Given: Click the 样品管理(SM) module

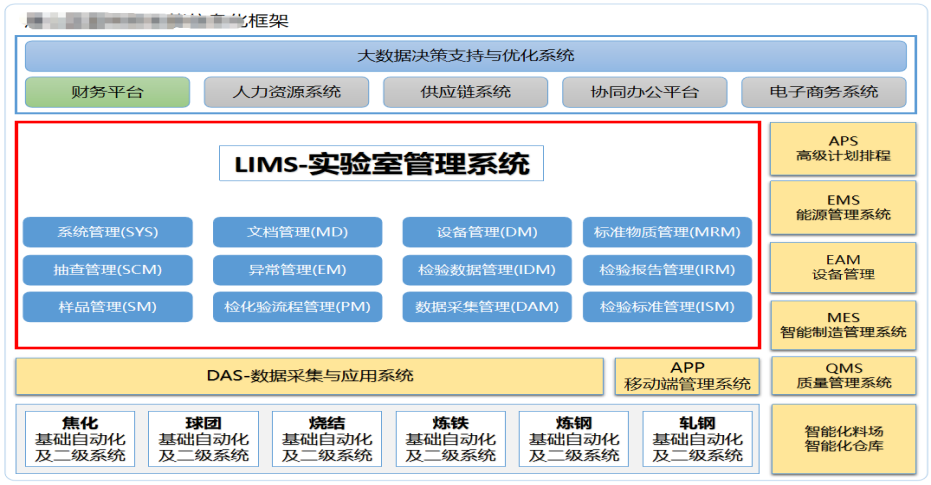Looking at the screenshot, I should pyautogui.click(x=107, y=307).
